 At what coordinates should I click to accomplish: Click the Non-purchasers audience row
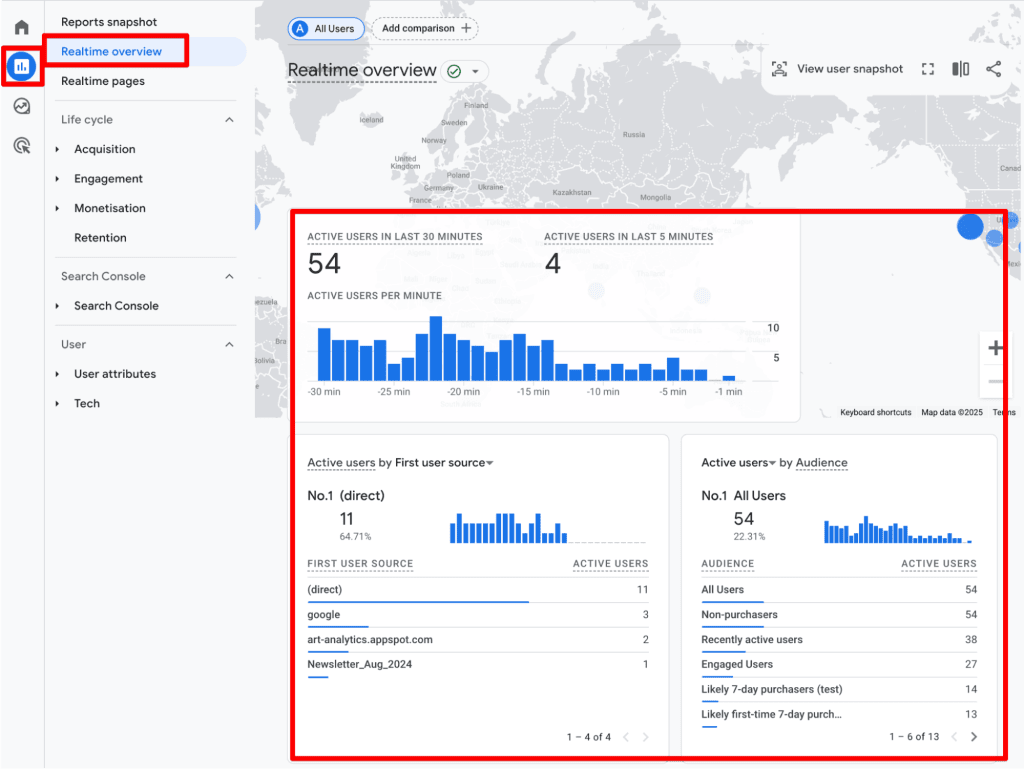(839, 614)
